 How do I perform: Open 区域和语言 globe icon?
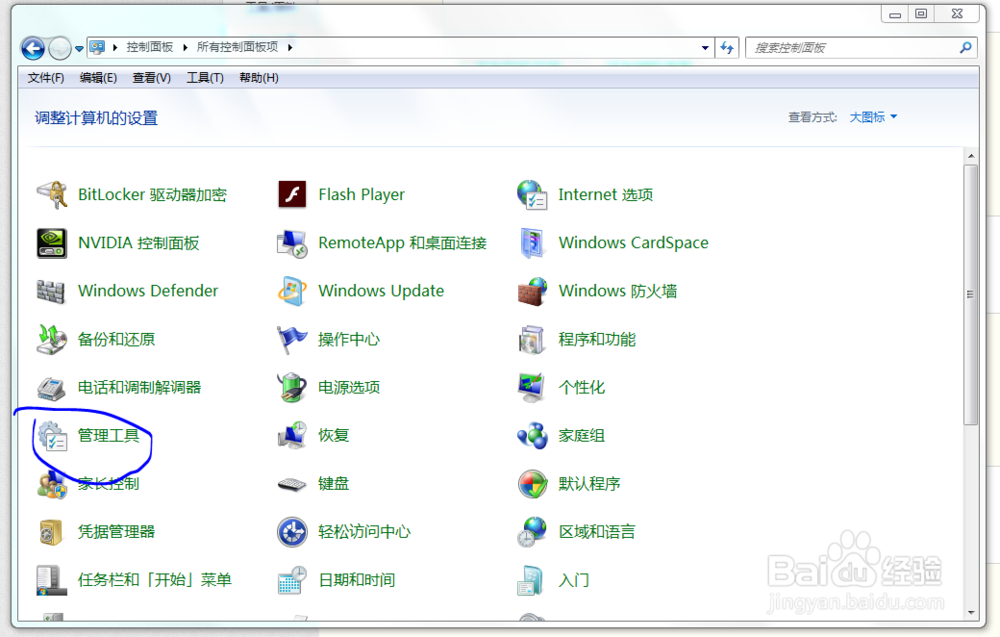(x=532, y=532)
